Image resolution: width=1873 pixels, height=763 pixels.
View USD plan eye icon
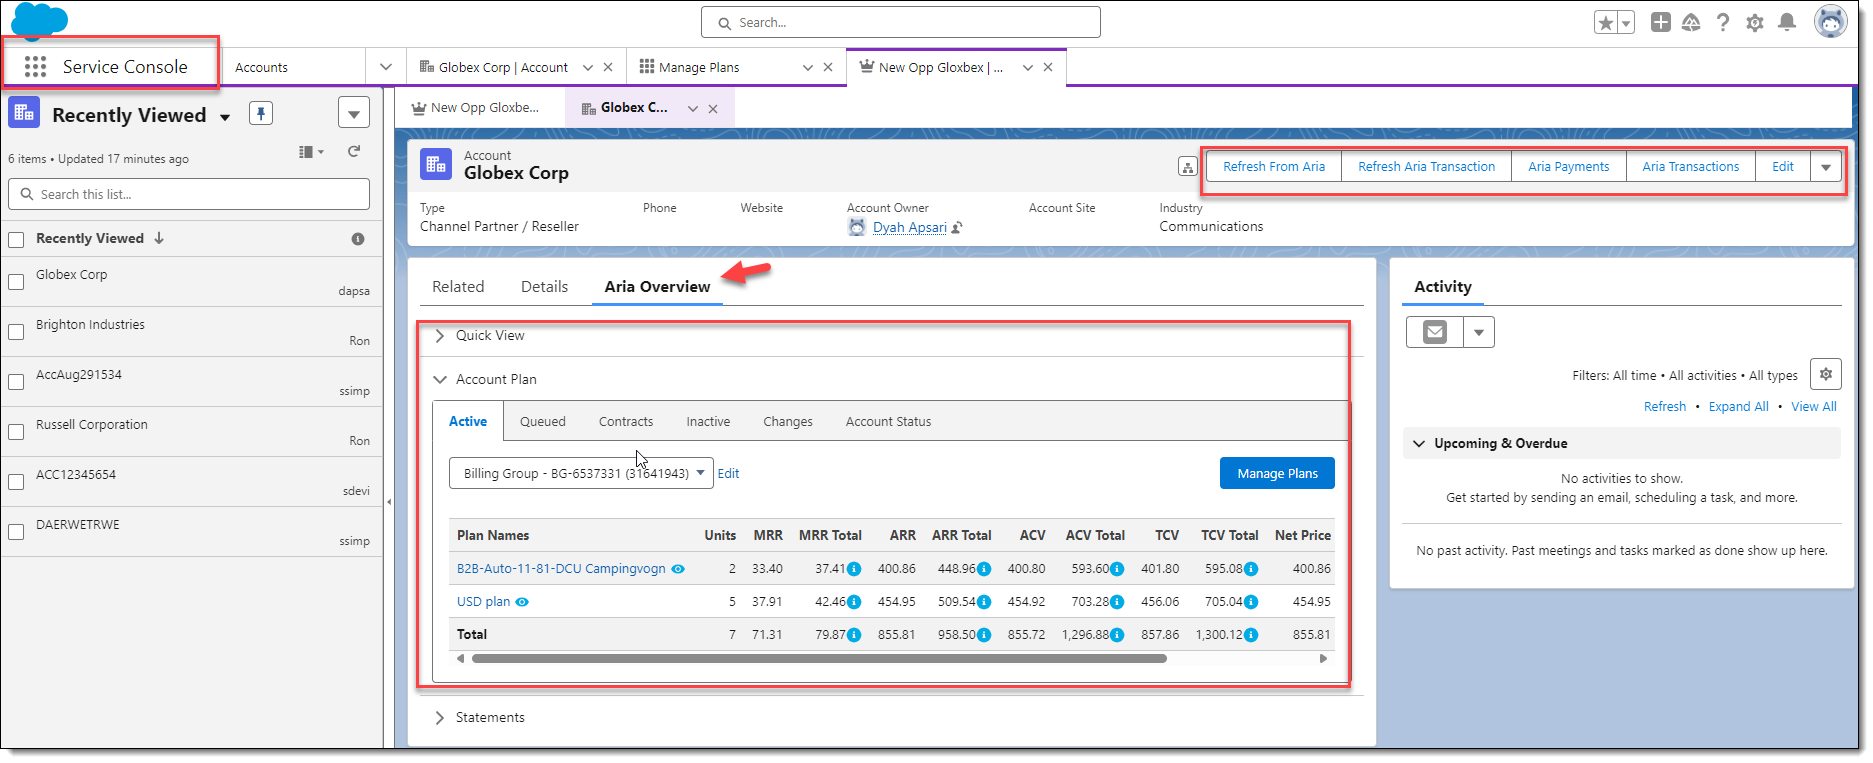point(522,602)
